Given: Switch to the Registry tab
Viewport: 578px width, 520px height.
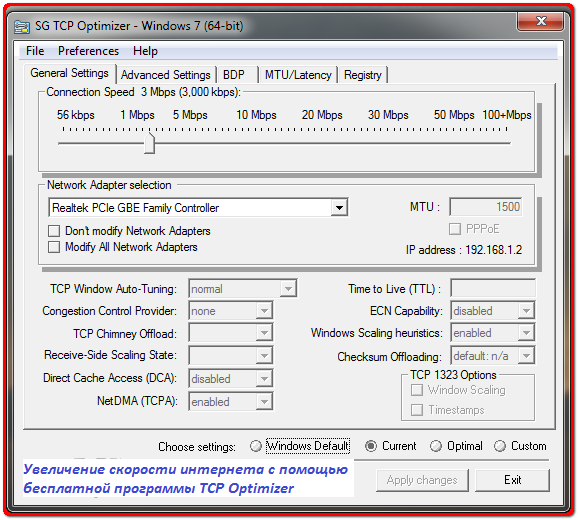Looking at the screenshot, I should tap(363, 75).
